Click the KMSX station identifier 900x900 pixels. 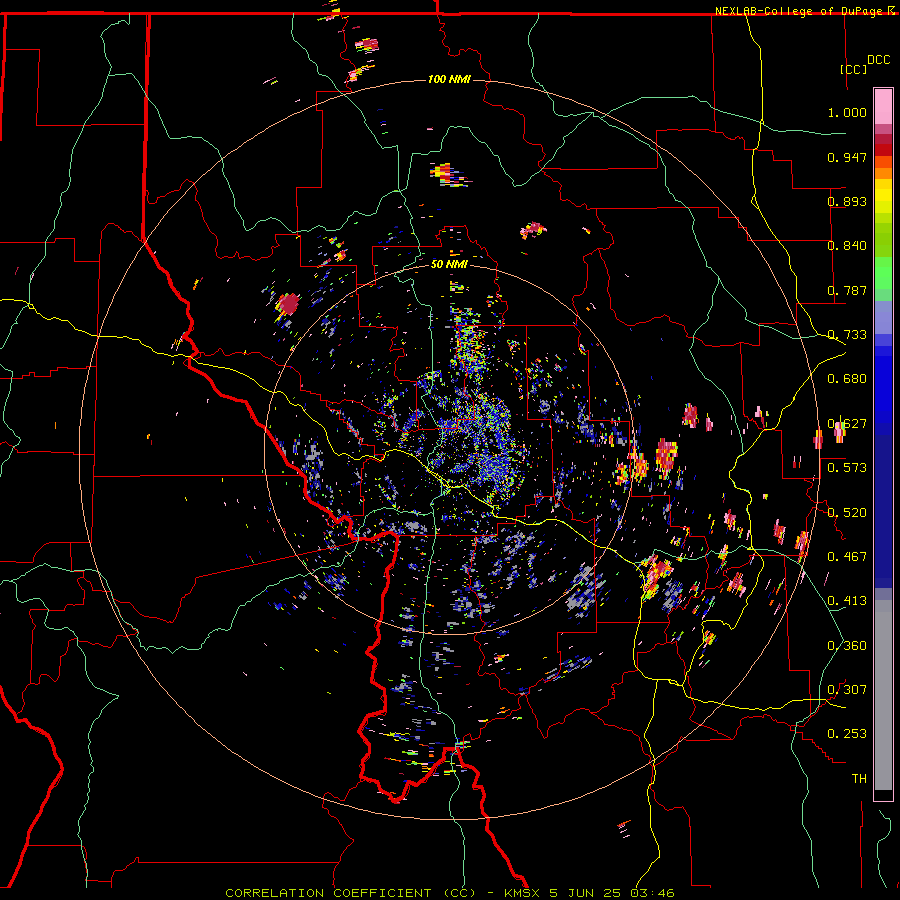click(522, 893)
